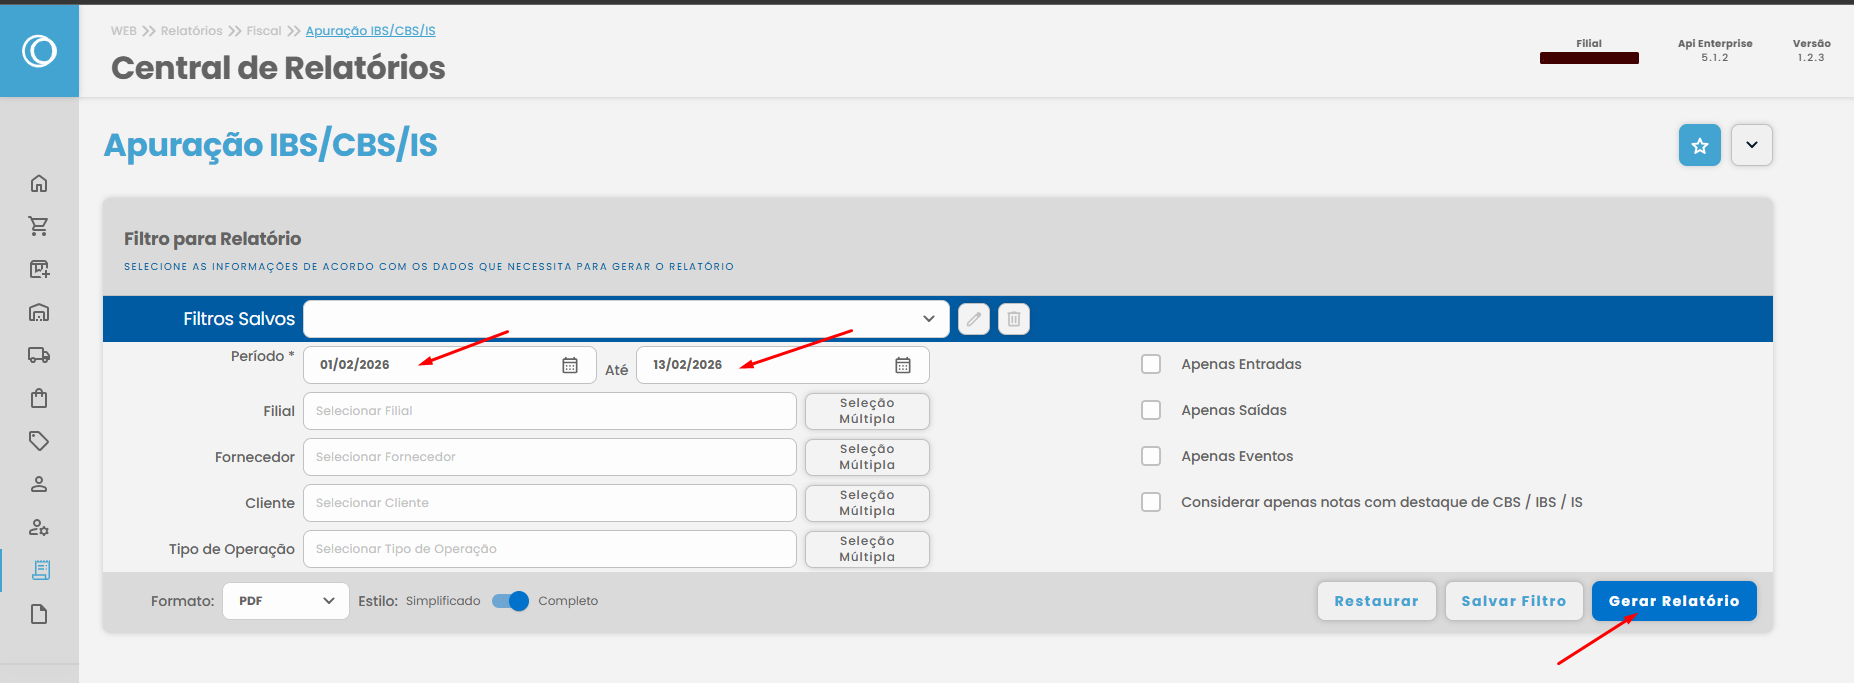Open the price tag sidebar icon
1854x683 pixels.
(x=39, y=441)
